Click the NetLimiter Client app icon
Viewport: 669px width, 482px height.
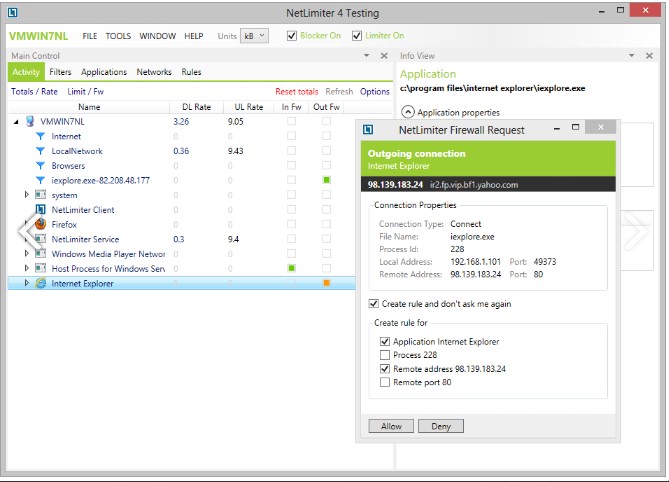(41, 209)
